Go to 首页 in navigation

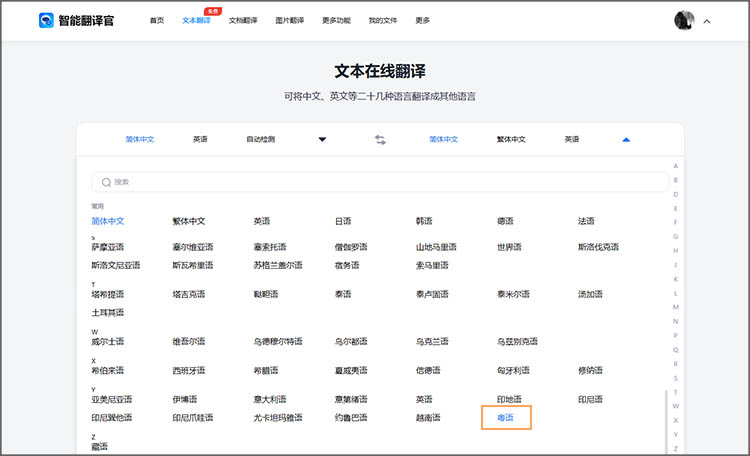[157, 20]
